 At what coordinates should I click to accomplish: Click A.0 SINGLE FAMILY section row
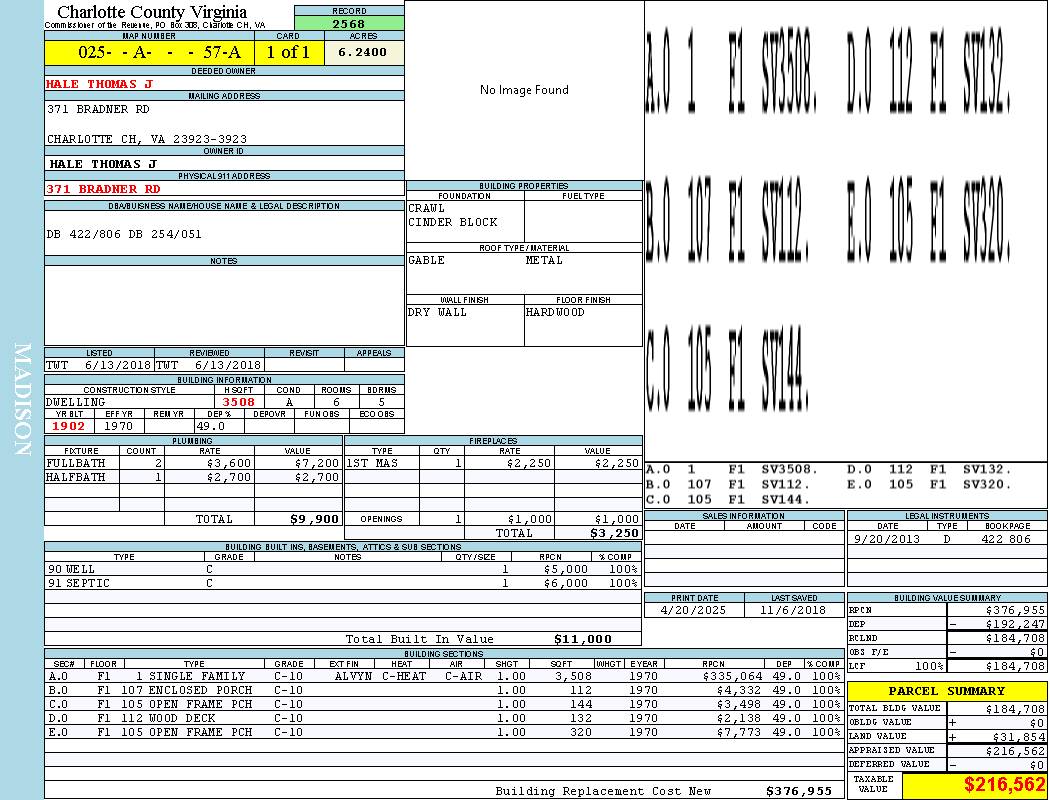coord(445,676)
